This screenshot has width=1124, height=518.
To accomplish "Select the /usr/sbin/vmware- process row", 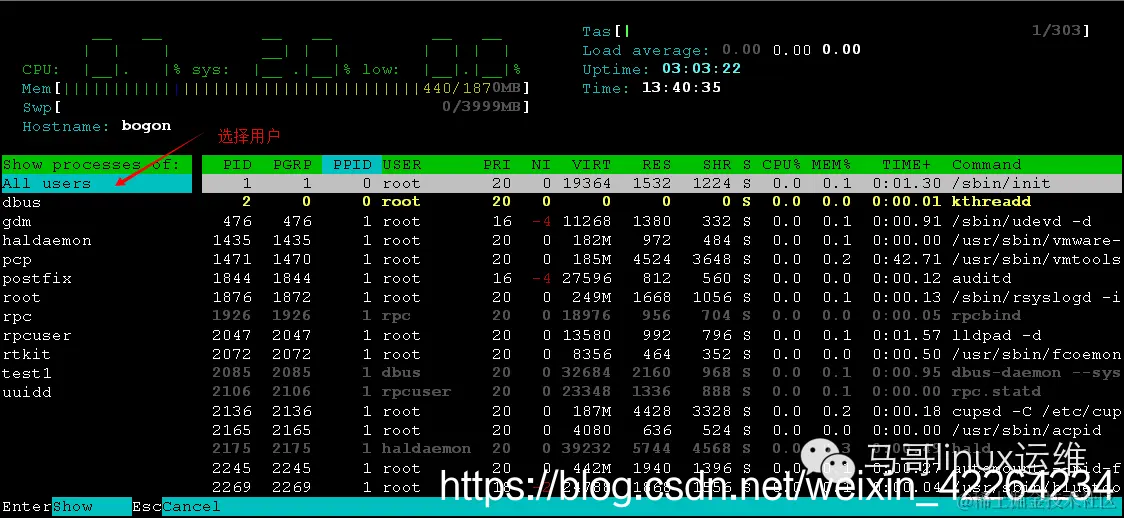I will pyautogui.click(x=663, y=241).
